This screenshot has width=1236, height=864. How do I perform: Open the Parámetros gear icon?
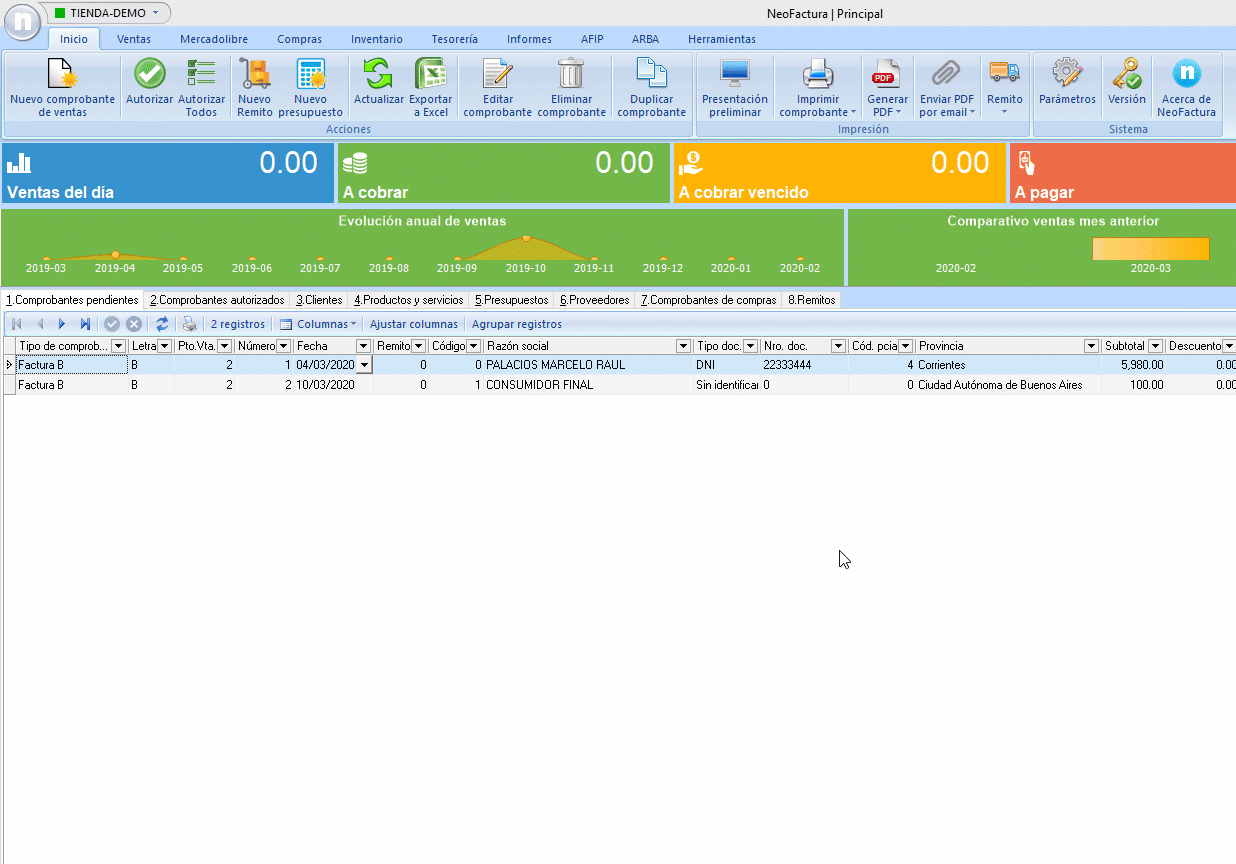click(x=1067, y=75)
